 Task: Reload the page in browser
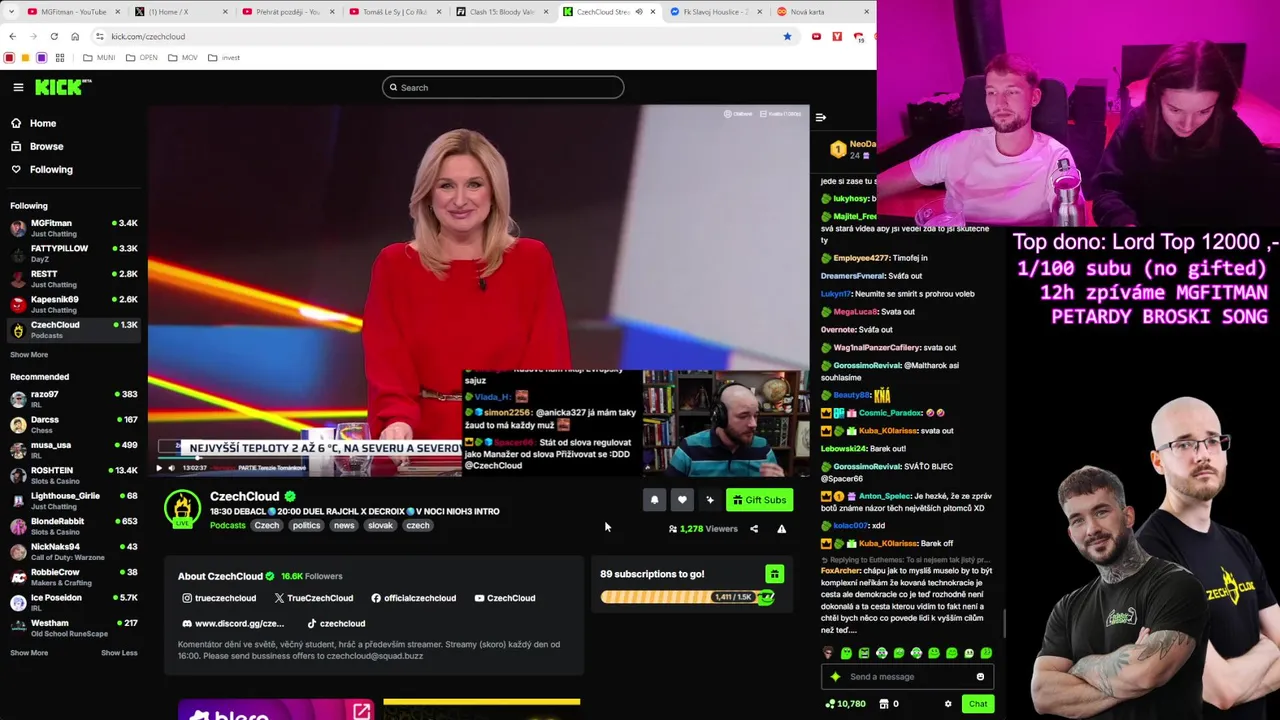(x=54, y=36)
